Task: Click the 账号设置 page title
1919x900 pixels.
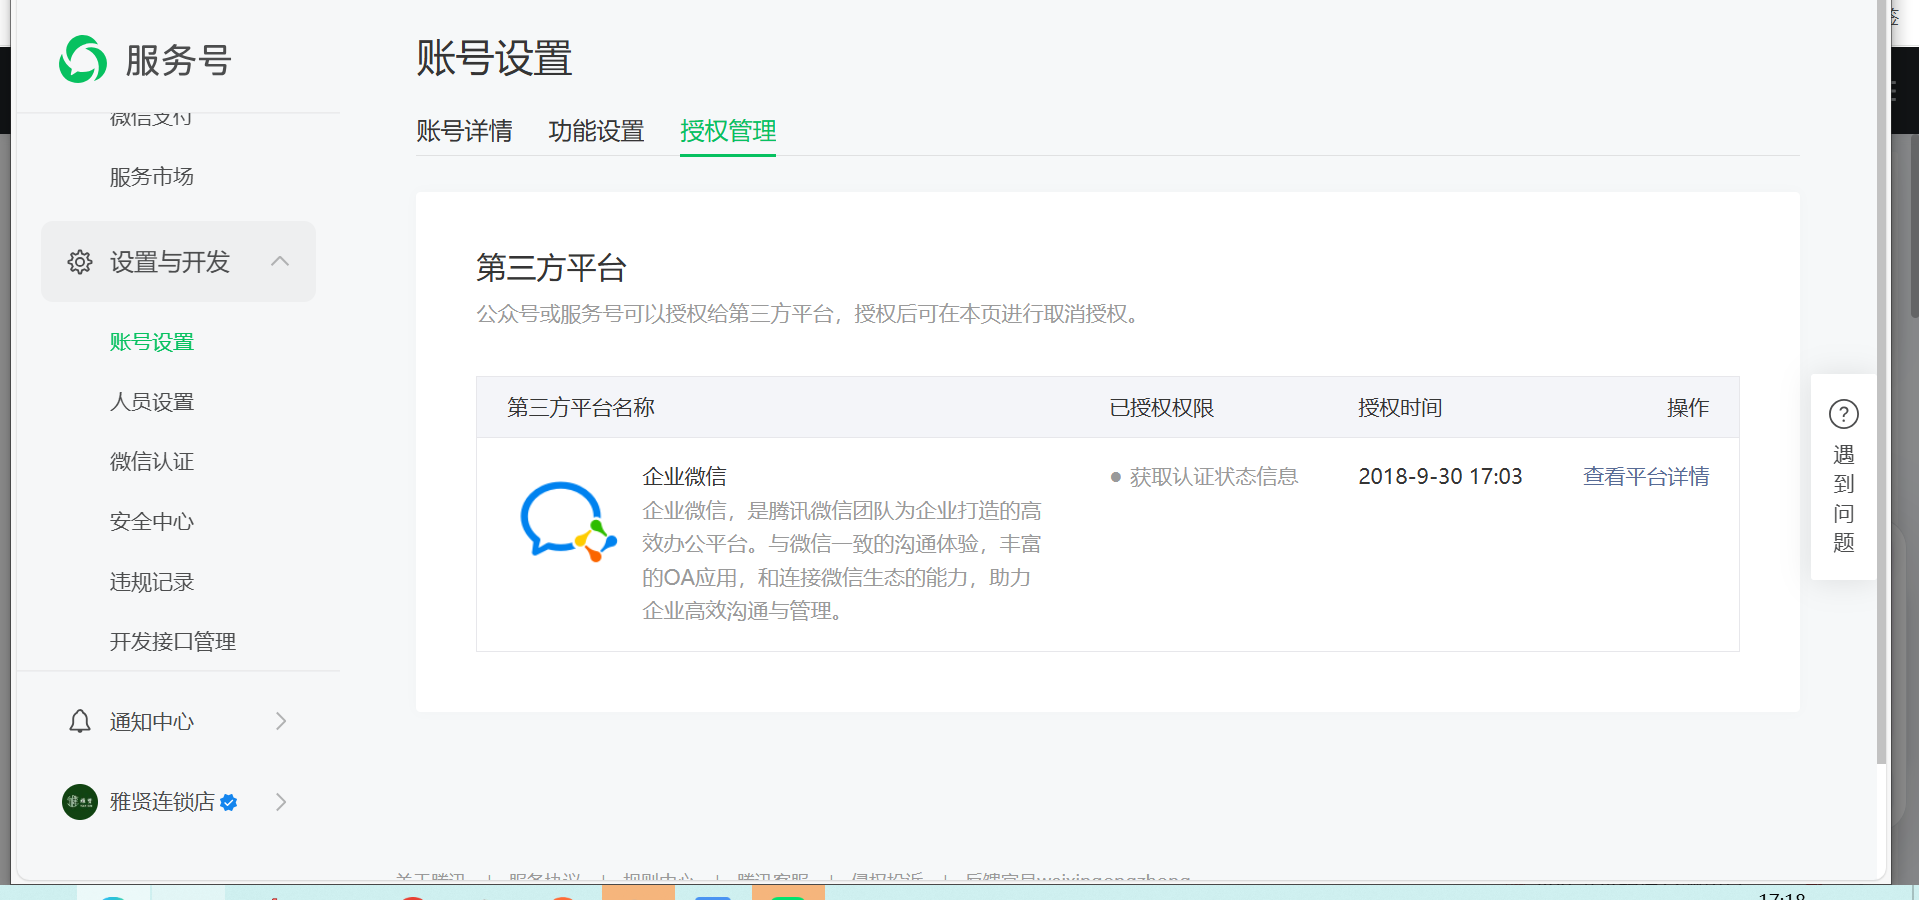Action: (x=494, y=58)
